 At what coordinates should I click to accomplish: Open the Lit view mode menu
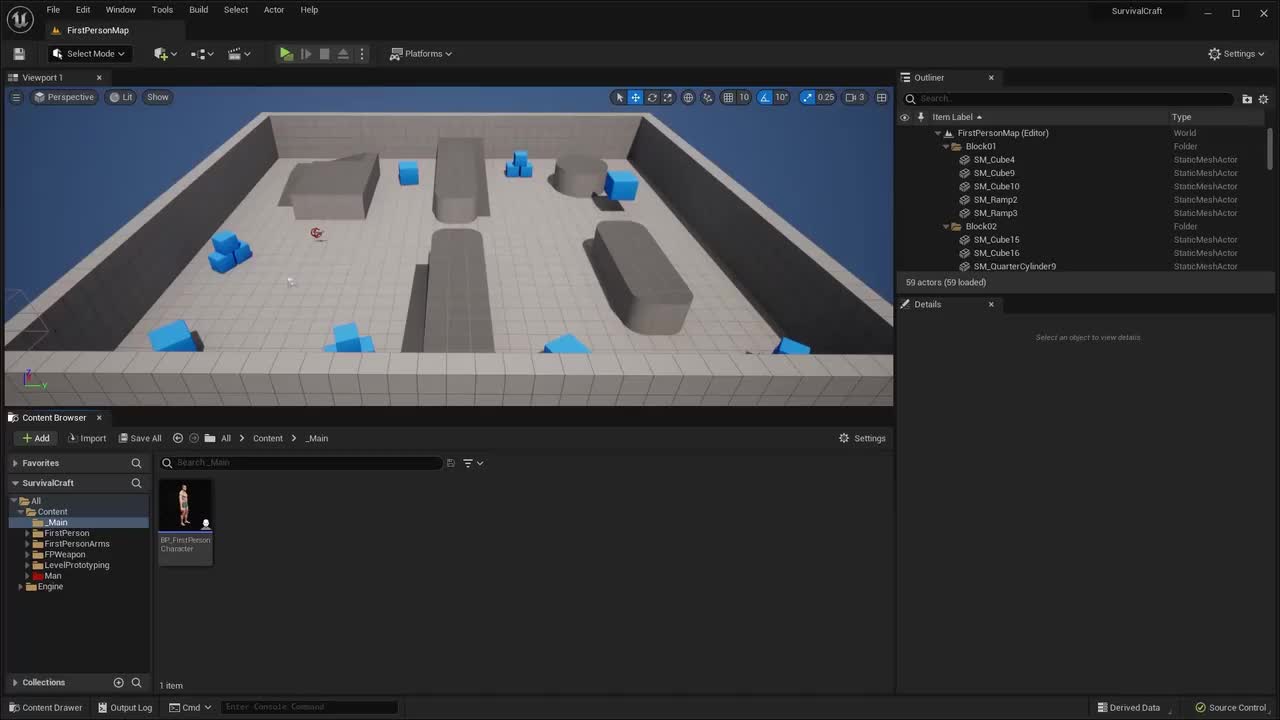[121, 97]
